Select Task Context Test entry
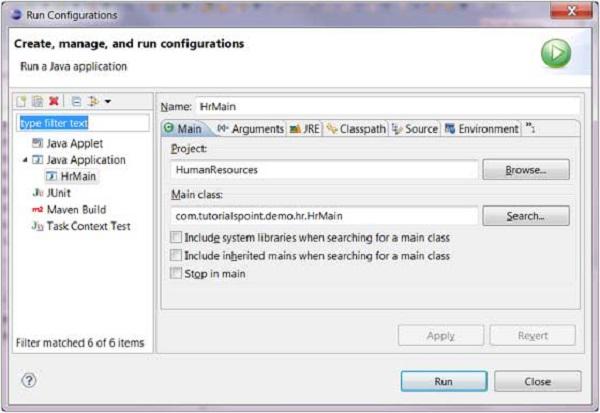This screenshot has width=600, height=413. pyautogui.click(x=88, y=226)
